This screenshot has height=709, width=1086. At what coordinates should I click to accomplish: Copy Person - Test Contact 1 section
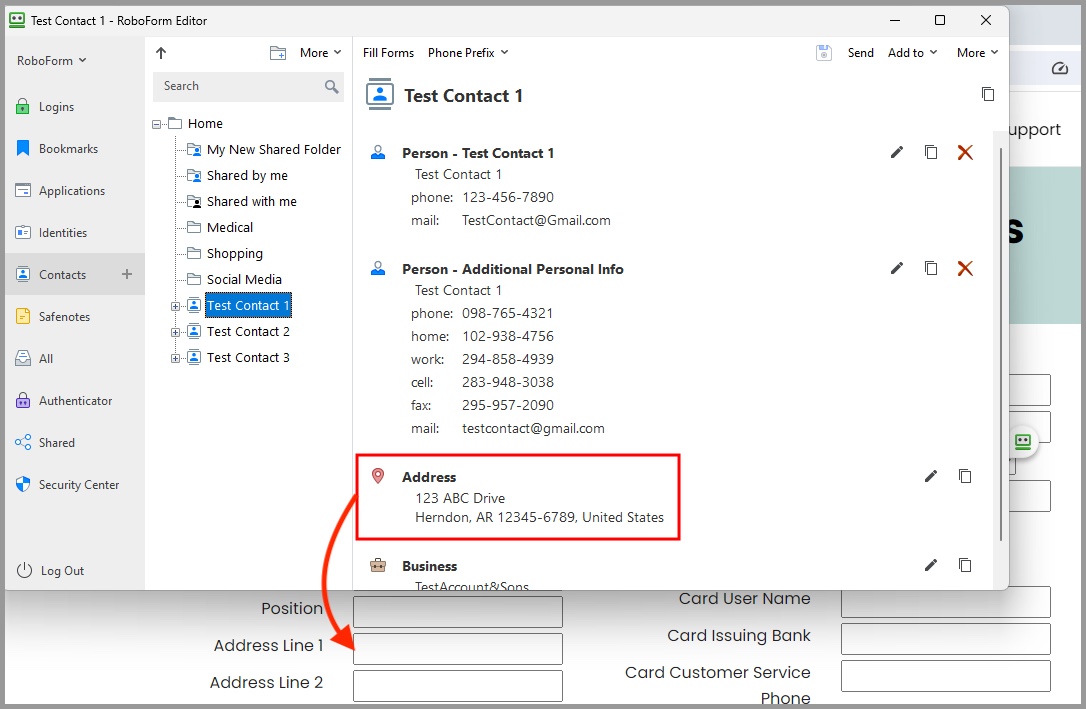[x=931, y=152]
